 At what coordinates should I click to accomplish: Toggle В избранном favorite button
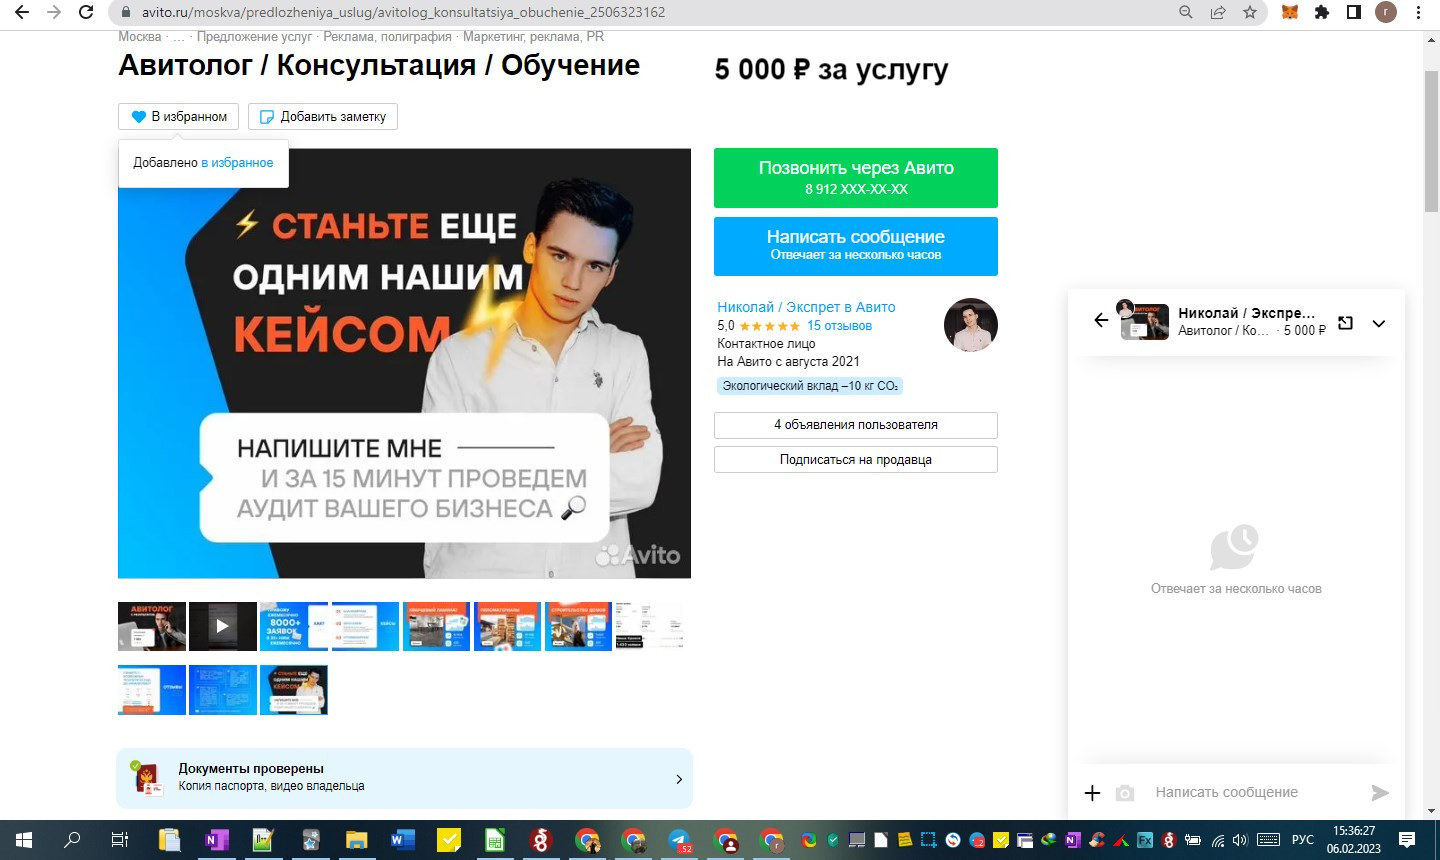pyautogui.click(x=179, y=117)
